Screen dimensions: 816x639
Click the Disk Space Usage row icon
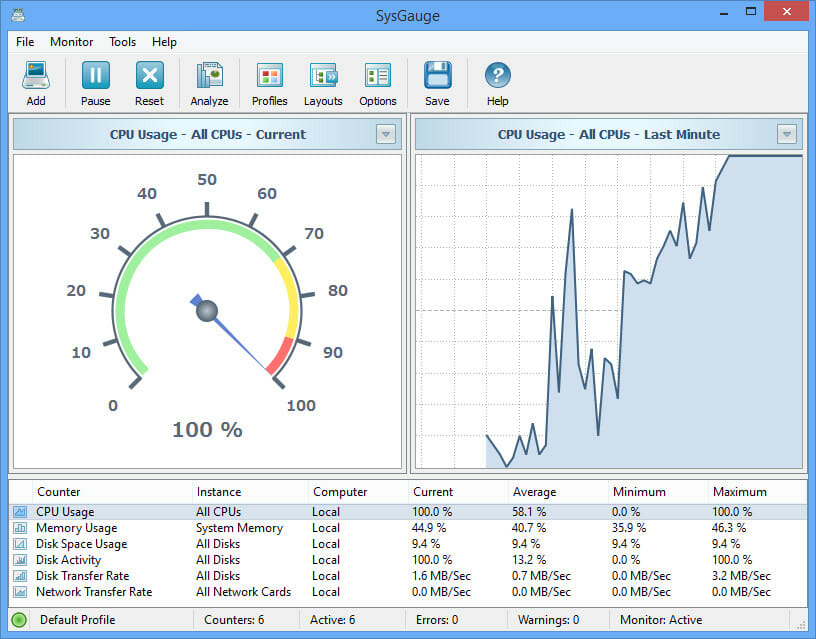pyautogui.click(x=20, y=544)
